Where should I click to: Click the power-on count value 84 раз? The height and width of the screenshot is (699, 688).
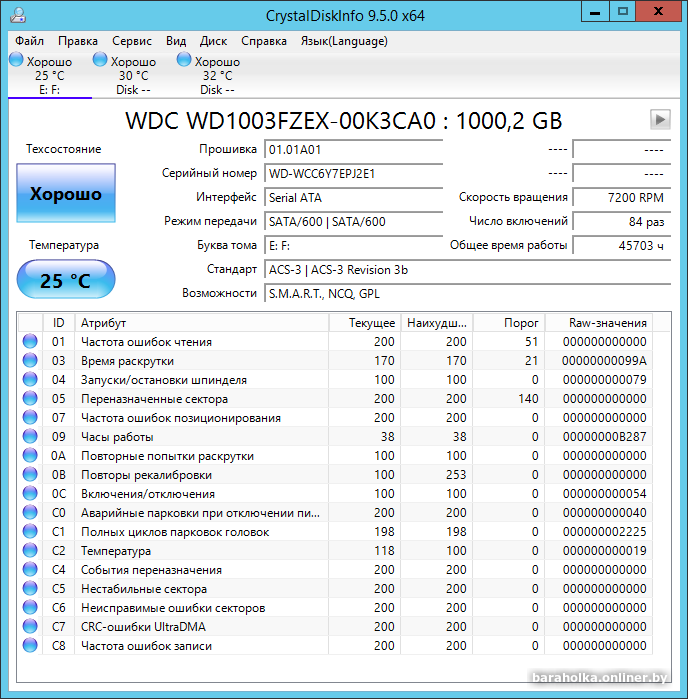622,222
